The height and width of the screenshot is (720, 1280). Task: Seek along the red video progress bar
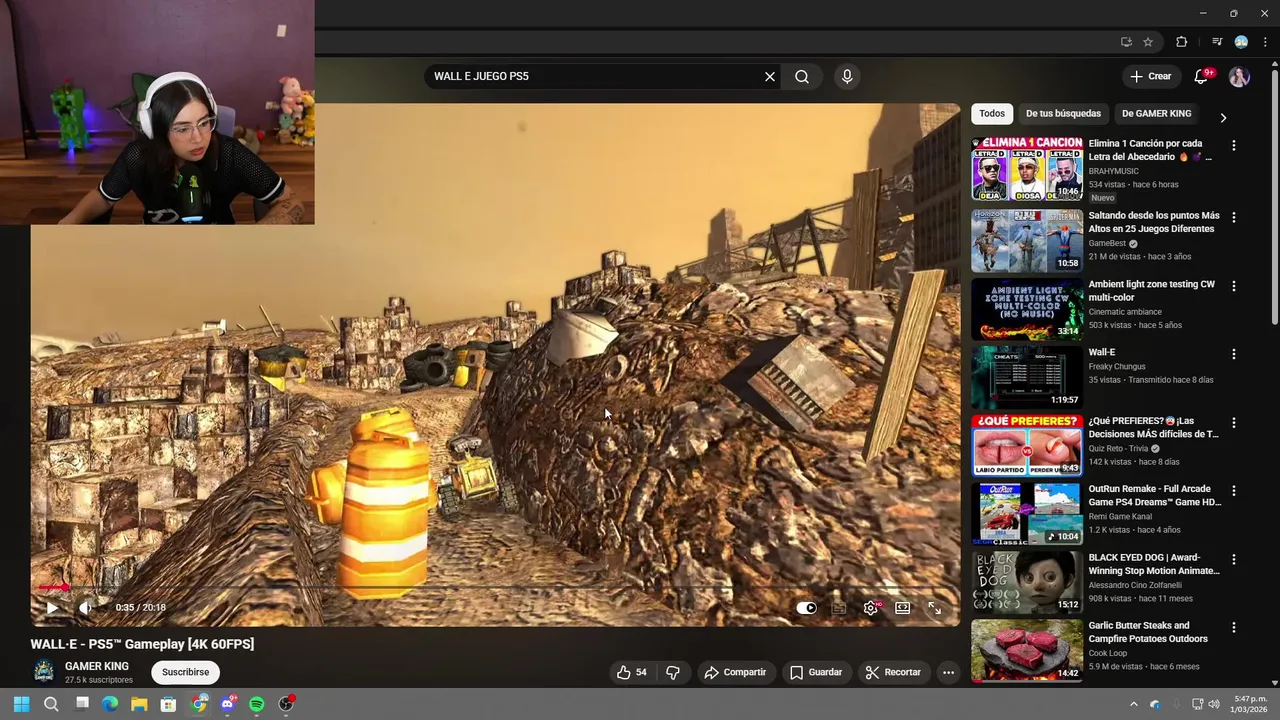click(495, 587)
